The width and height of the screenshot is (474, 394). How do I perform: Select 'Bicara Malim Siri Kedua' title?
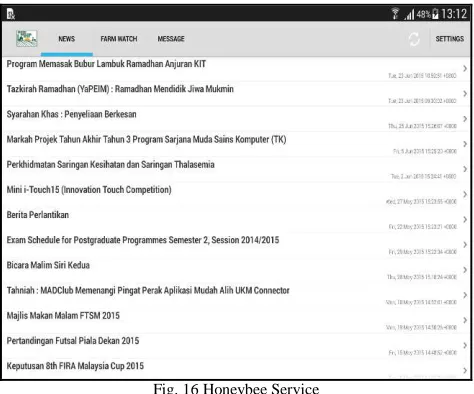click(x=48, y=265)
